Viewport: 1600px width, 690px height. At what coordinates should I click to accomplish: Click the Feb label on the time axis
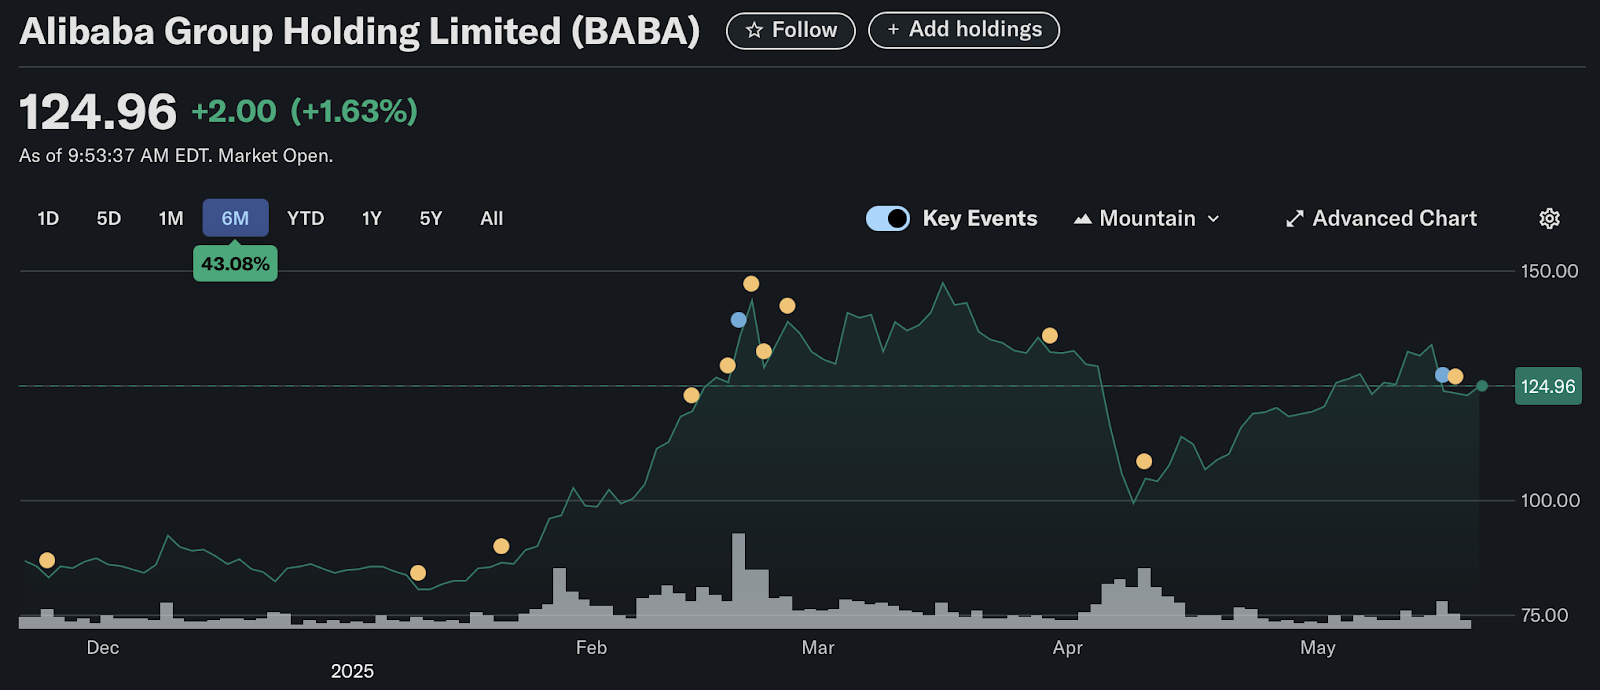click(591, 648)
